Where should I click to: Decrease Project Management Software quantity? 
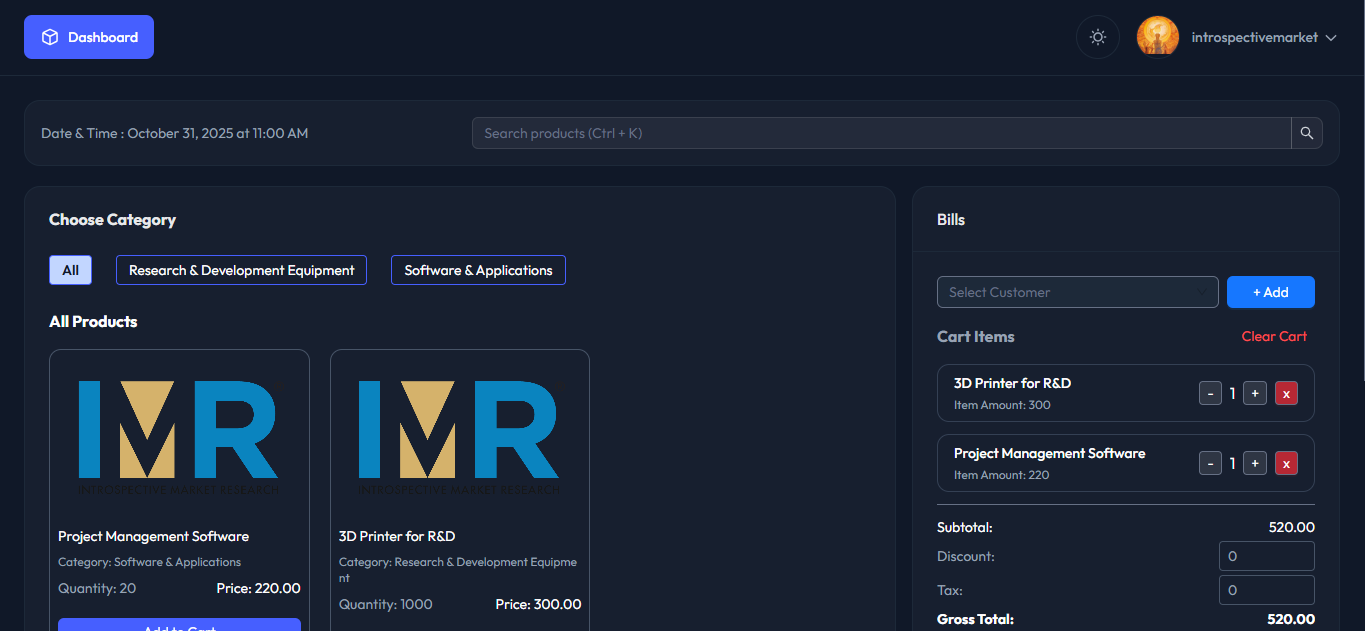click(x=1210, y=463)
